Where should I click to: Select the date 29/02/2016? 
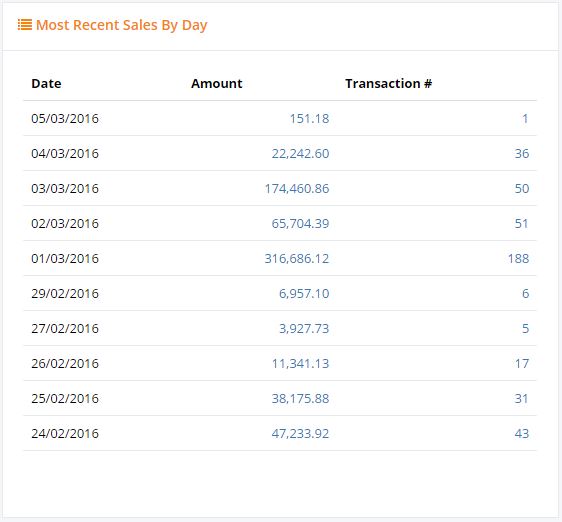[65, 294]
